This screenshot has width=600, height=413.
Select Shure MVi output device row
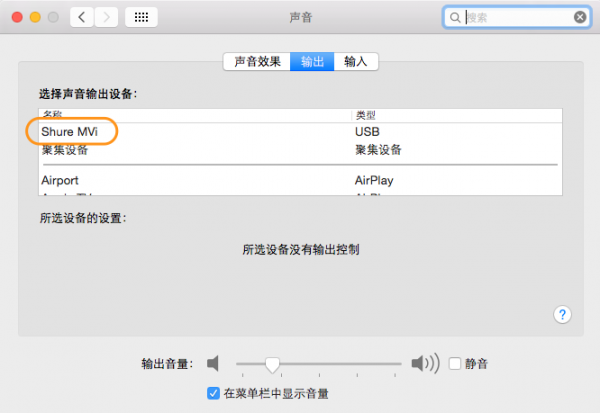tap(300, 132)
